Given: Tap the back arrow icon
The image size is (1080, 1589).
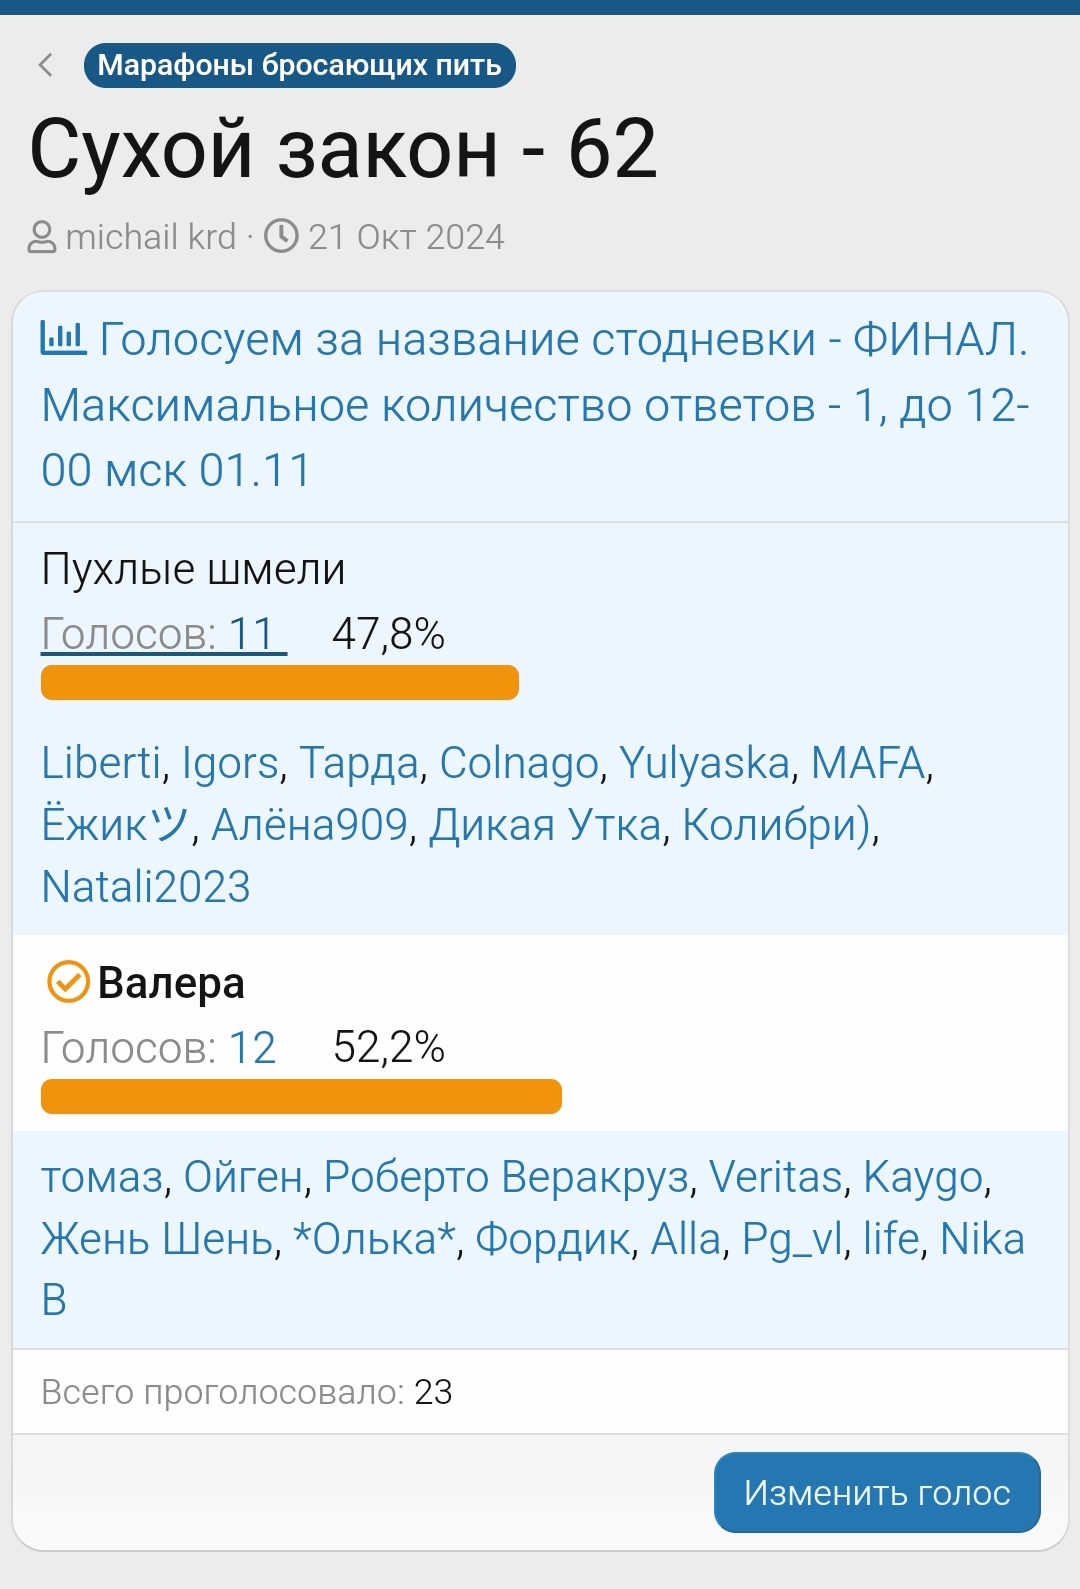Looking at the screenshot, I should tap(45, 66).
